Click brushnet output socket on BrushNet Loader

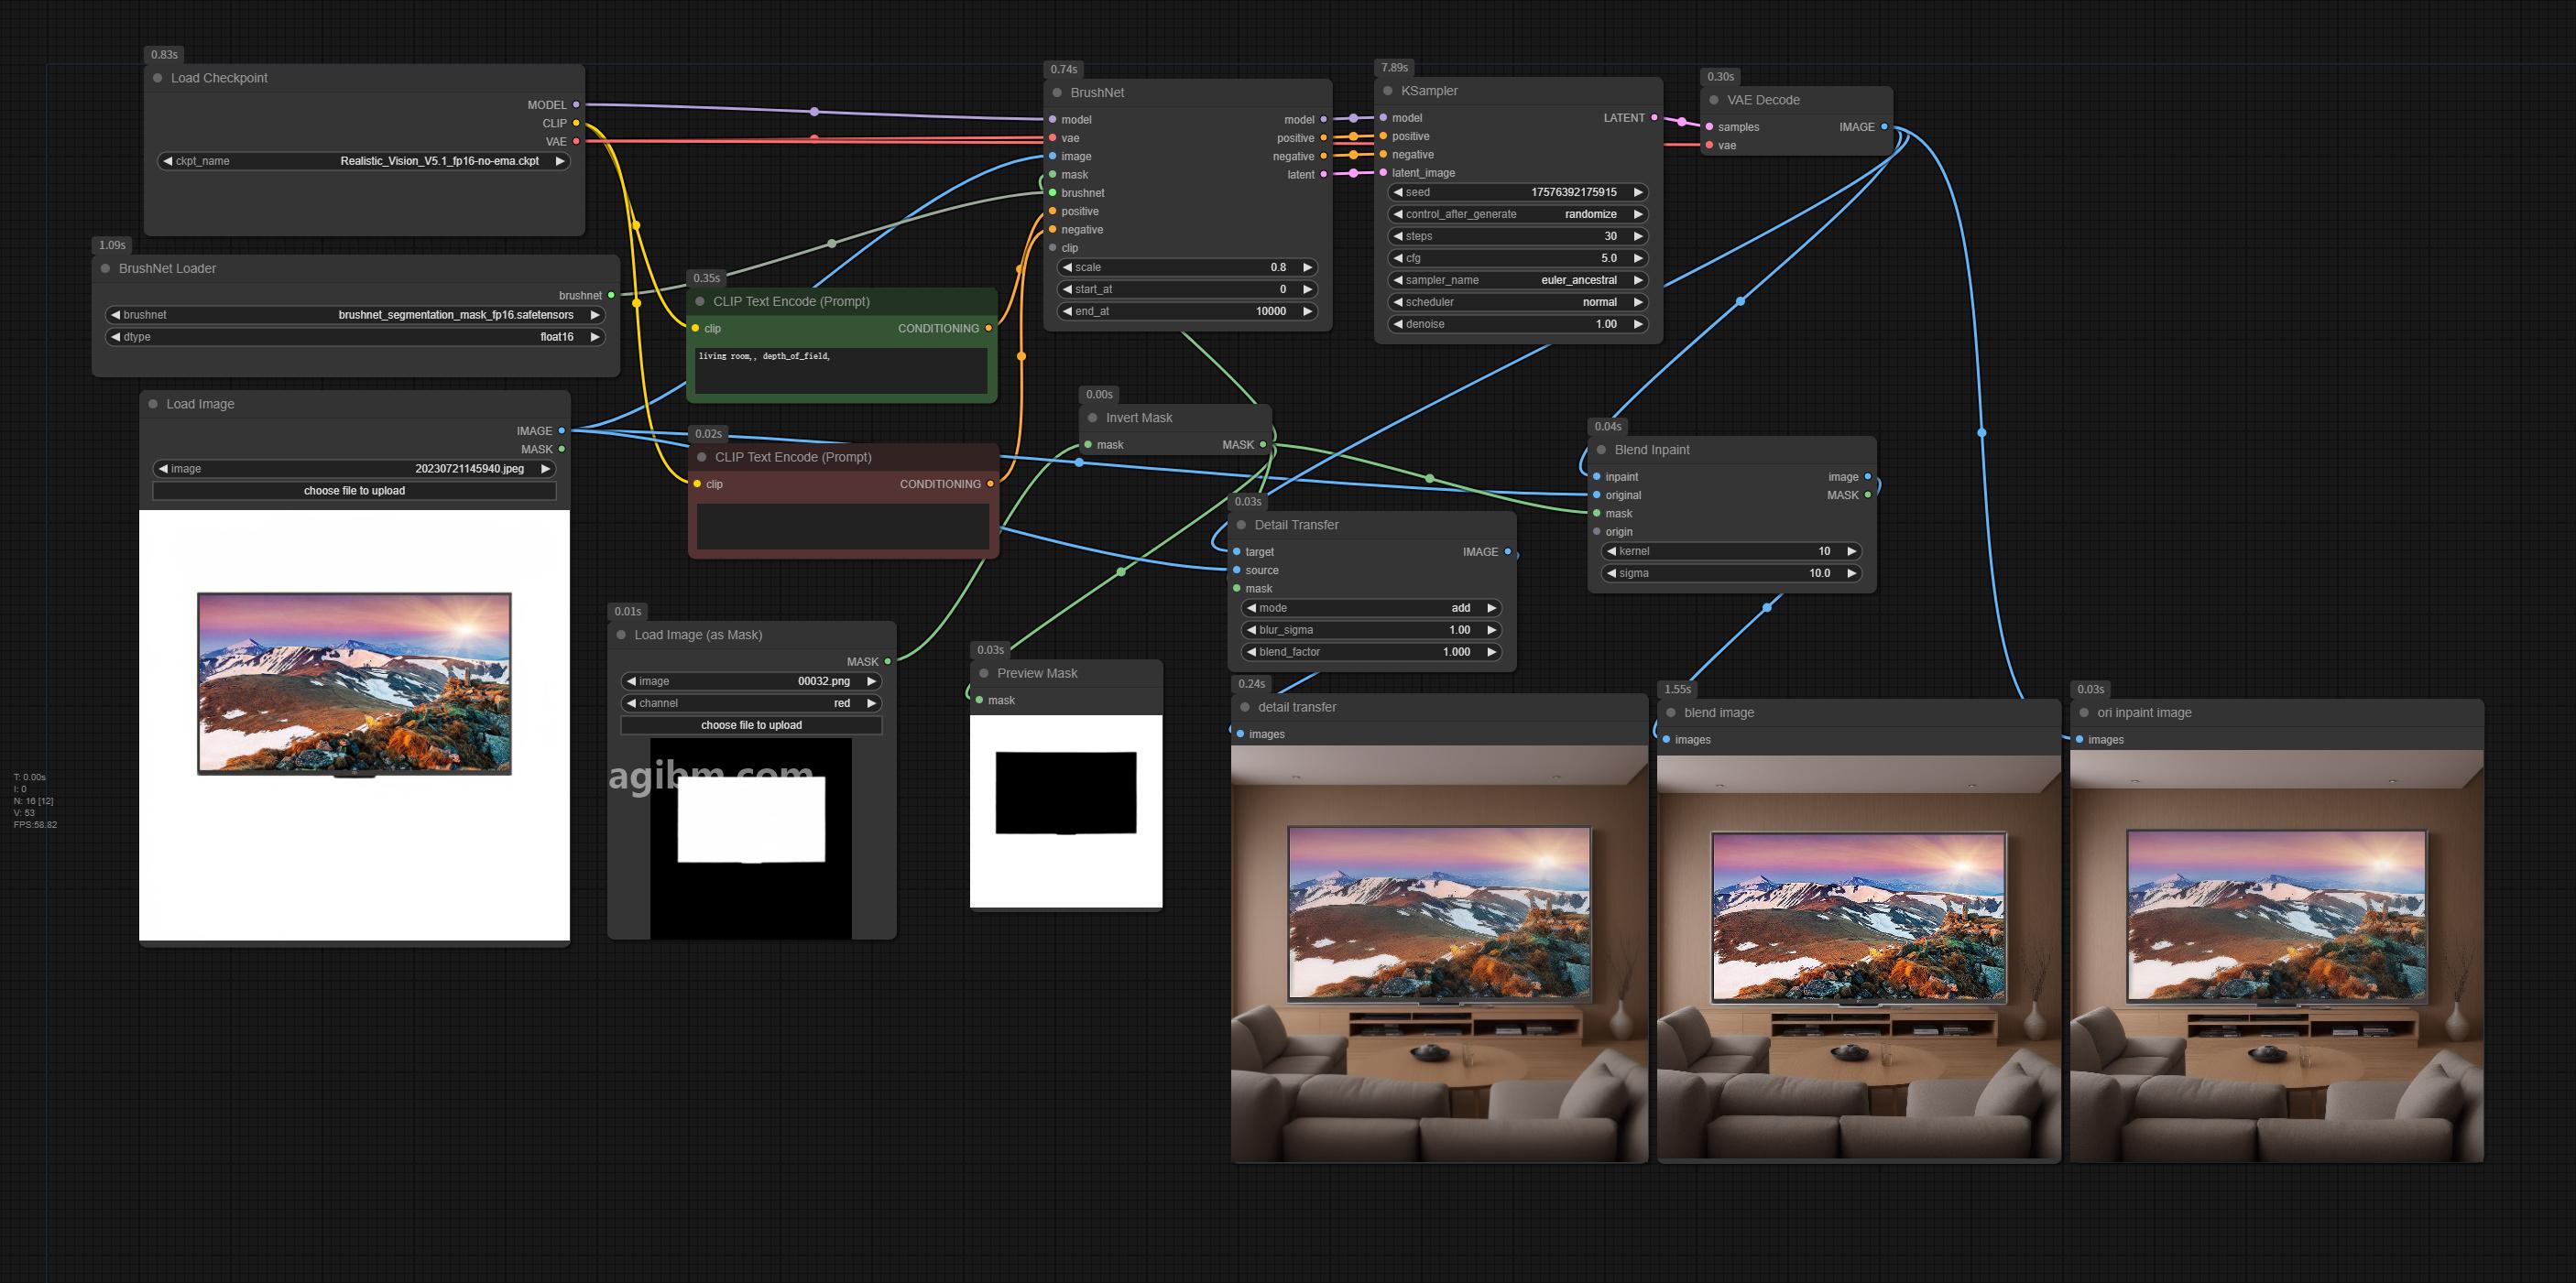click(611, 296)
